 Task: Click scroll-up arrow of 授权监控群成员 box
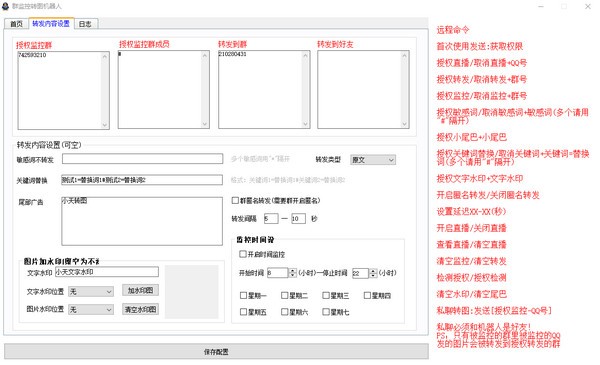205,56
